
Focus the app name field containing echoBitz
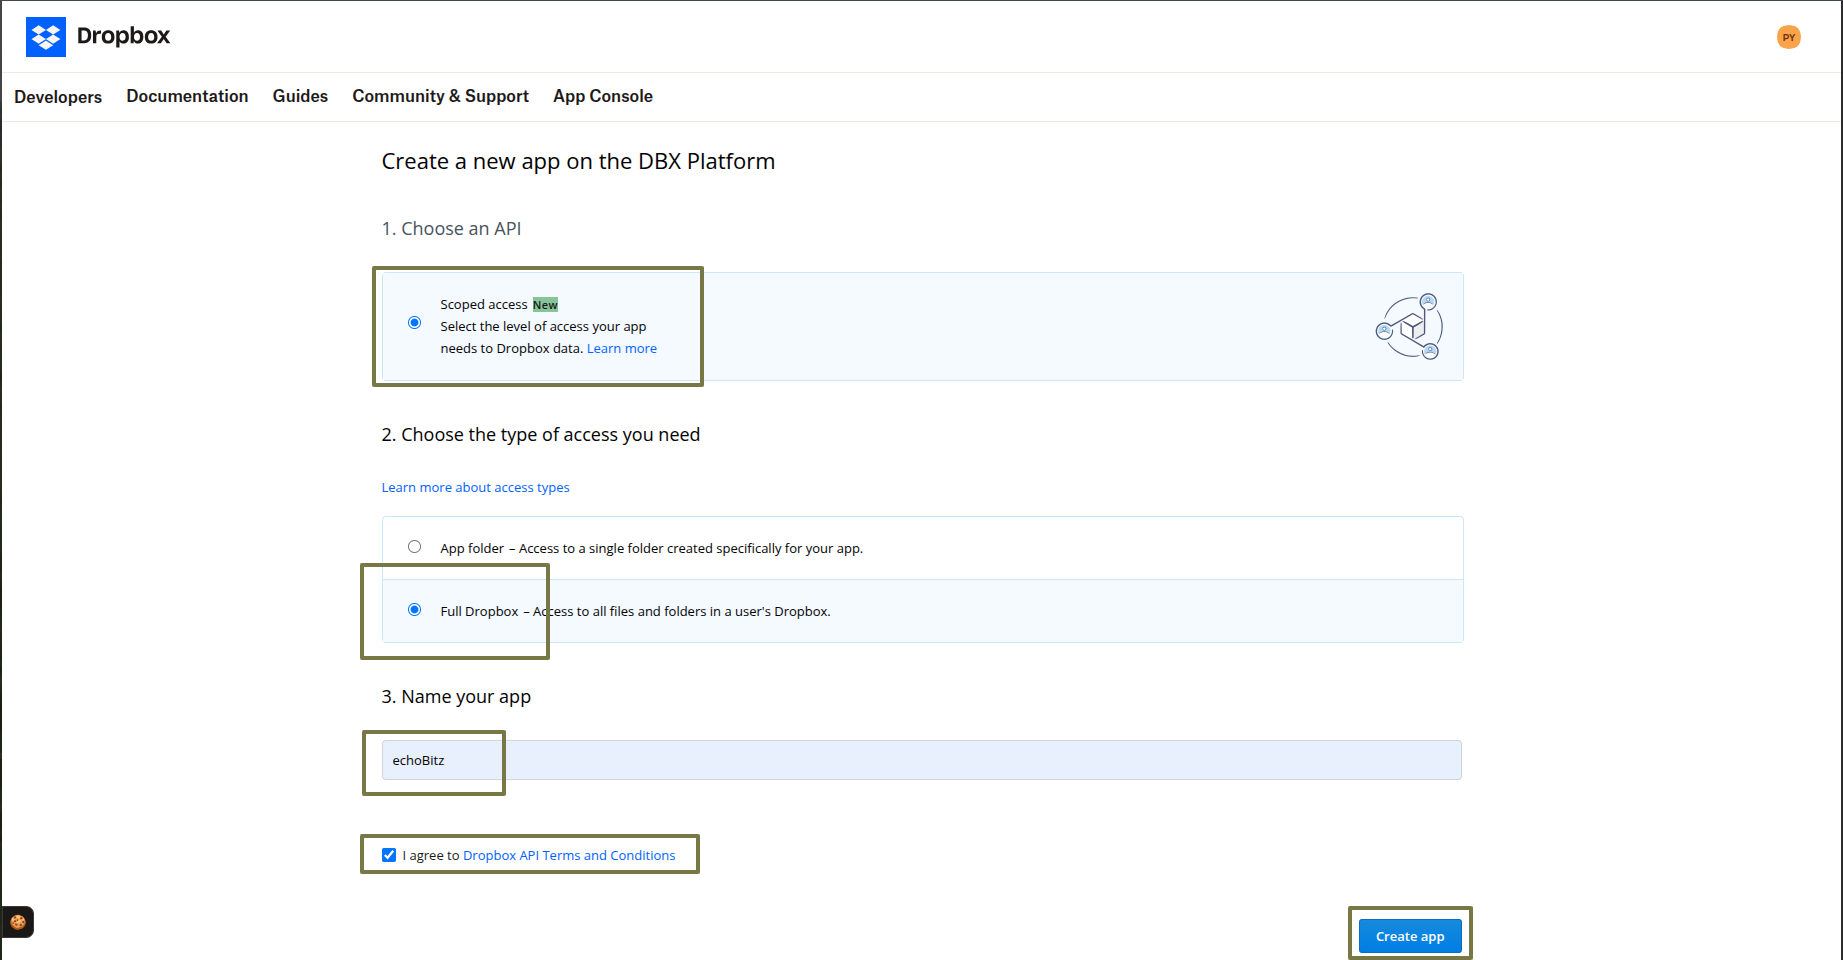click(922, 760)
